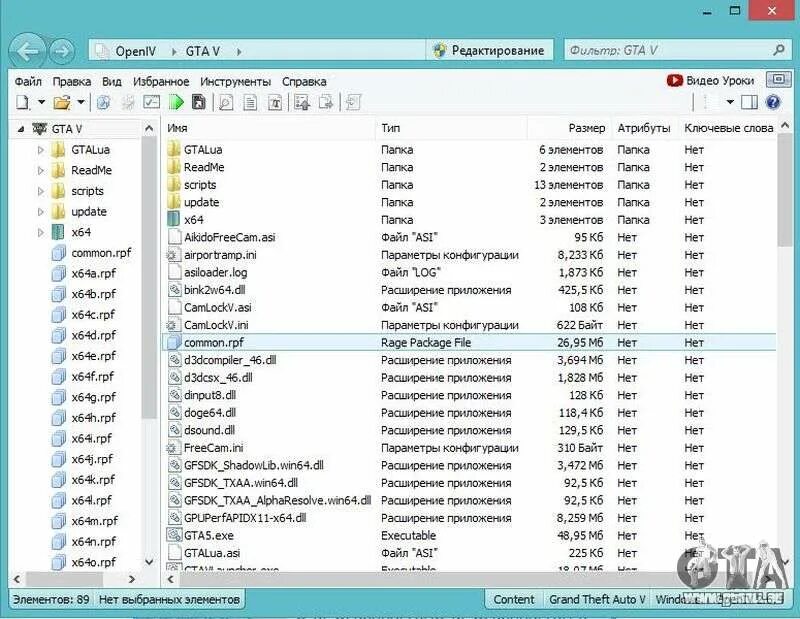Viewport: 800px width, 619px height.
Task: Click the Редактирование edit mode button
Action: tap(489, 51)
